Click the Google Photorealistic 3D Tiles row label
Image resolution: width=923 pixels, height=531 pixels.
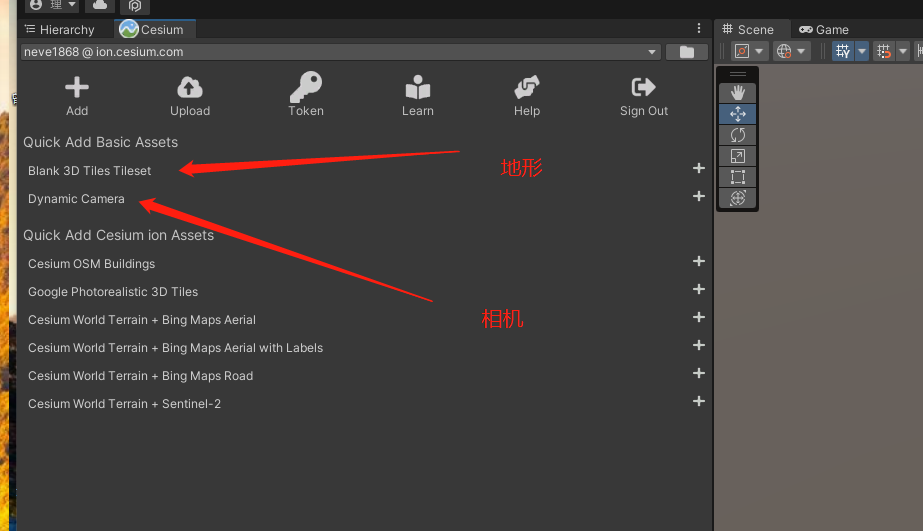pos(113,292)
